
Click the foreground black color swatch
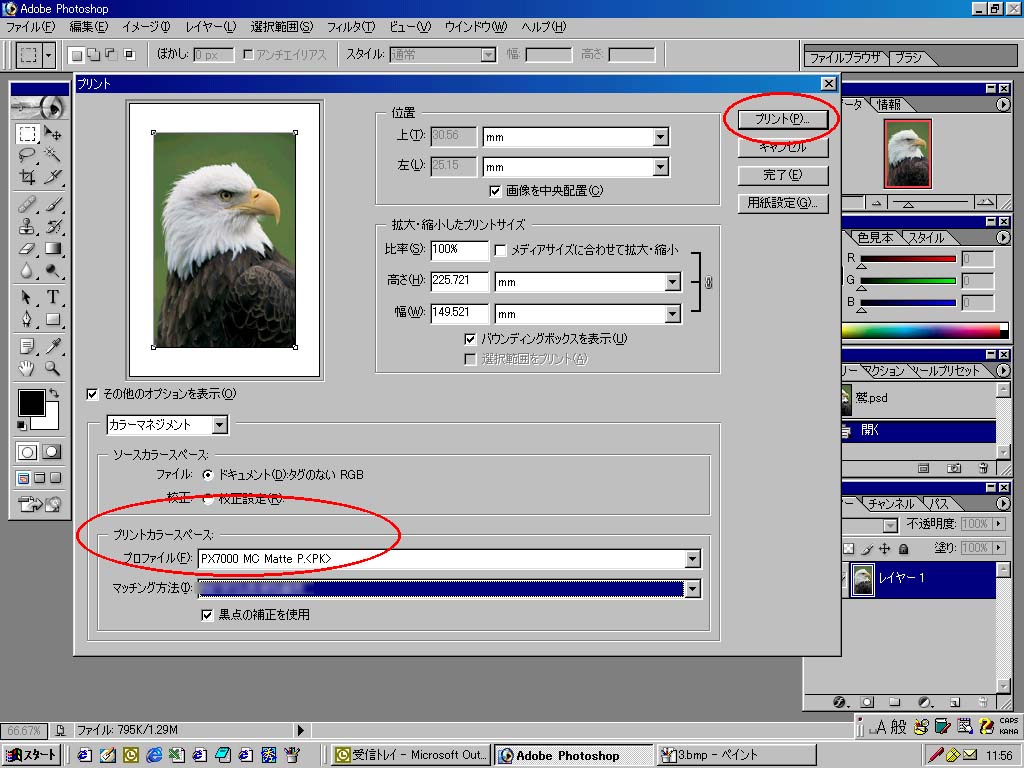(31, 403)
